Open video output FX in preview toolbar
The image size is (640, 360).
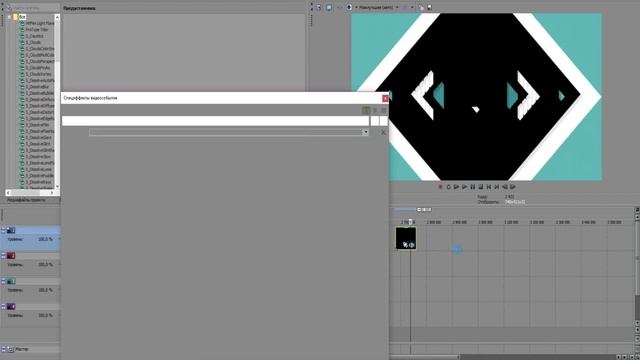pos(339,7)
